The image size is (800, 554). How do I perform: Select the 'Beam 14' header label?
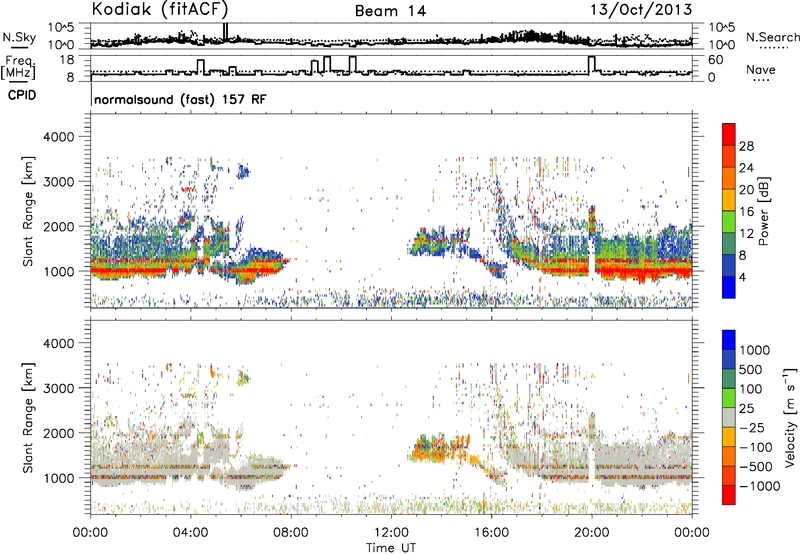point(390,11)
